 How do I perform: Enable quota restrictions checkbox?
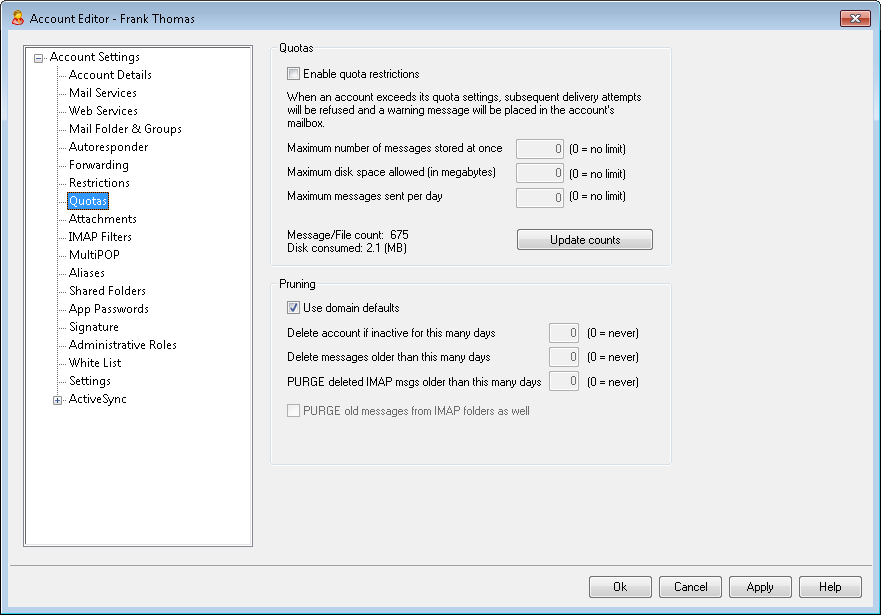[x=293, y=74]
